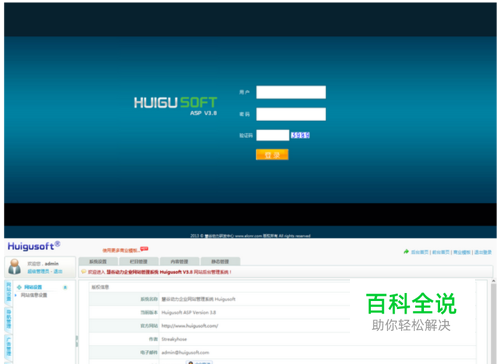Screen dimensions: 500x364
Task: Select the 网站设置 vertical side tab
Action: click(9, 292)
